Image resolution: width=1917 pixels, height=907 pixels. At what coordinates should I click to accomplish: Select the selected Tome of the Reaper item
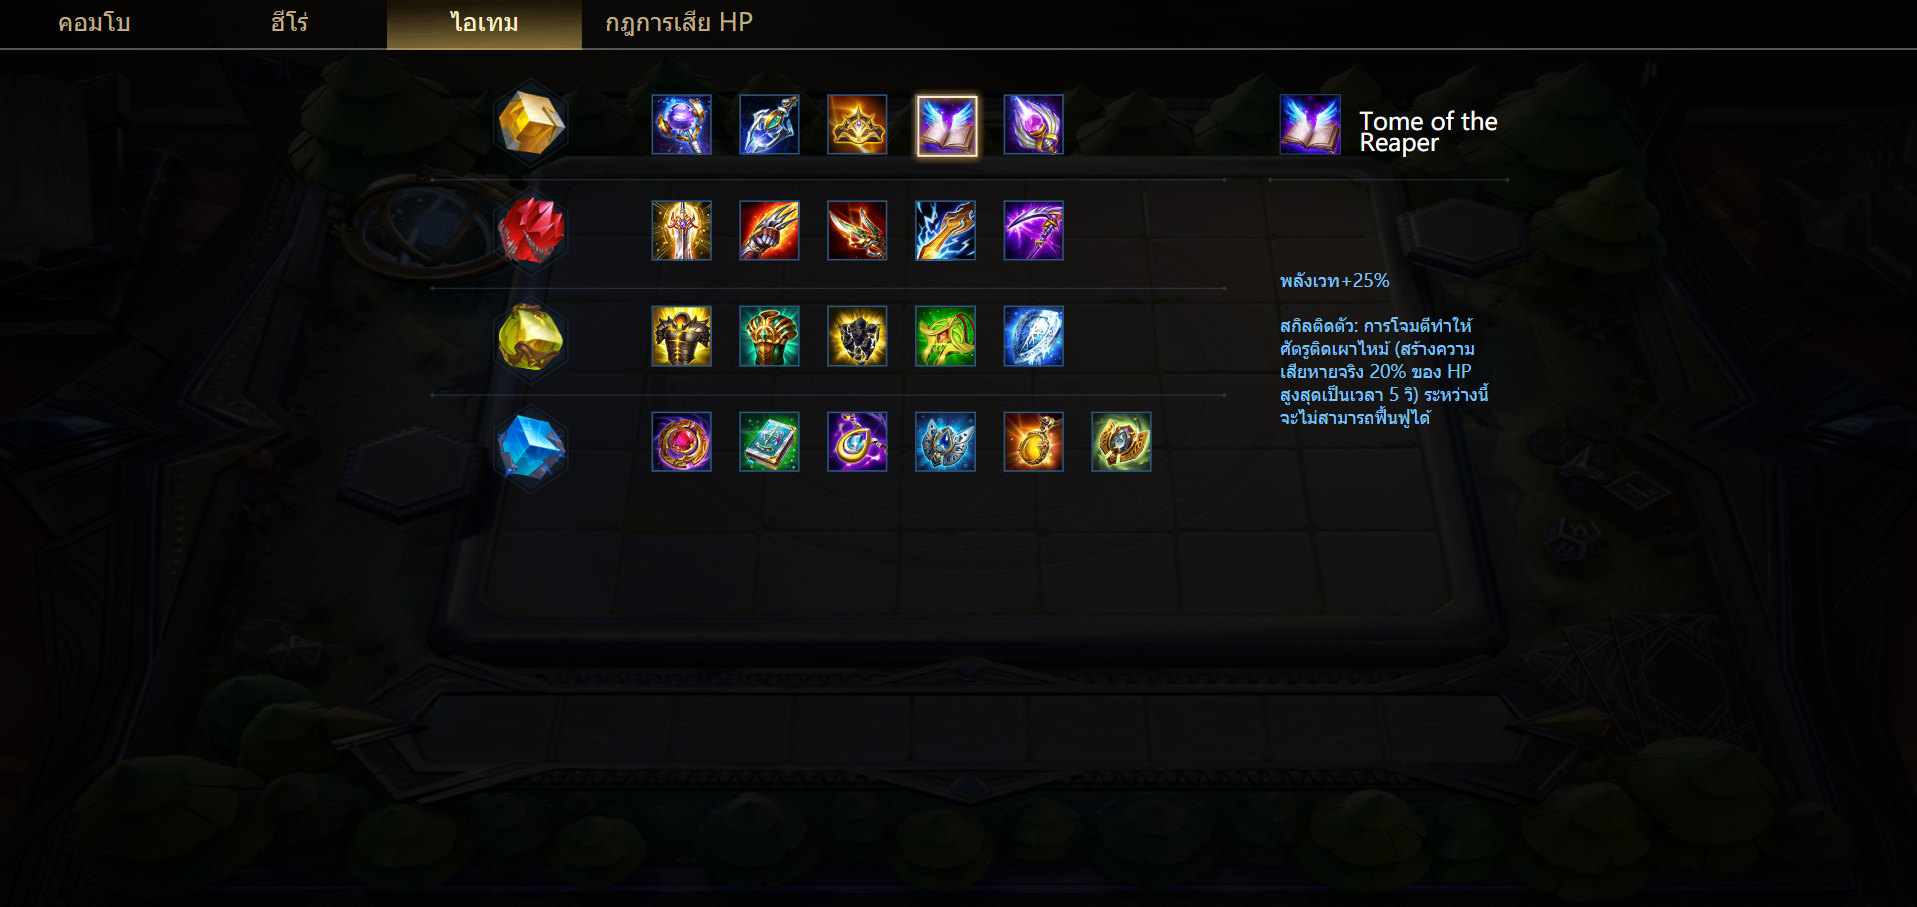coord(946,125)
